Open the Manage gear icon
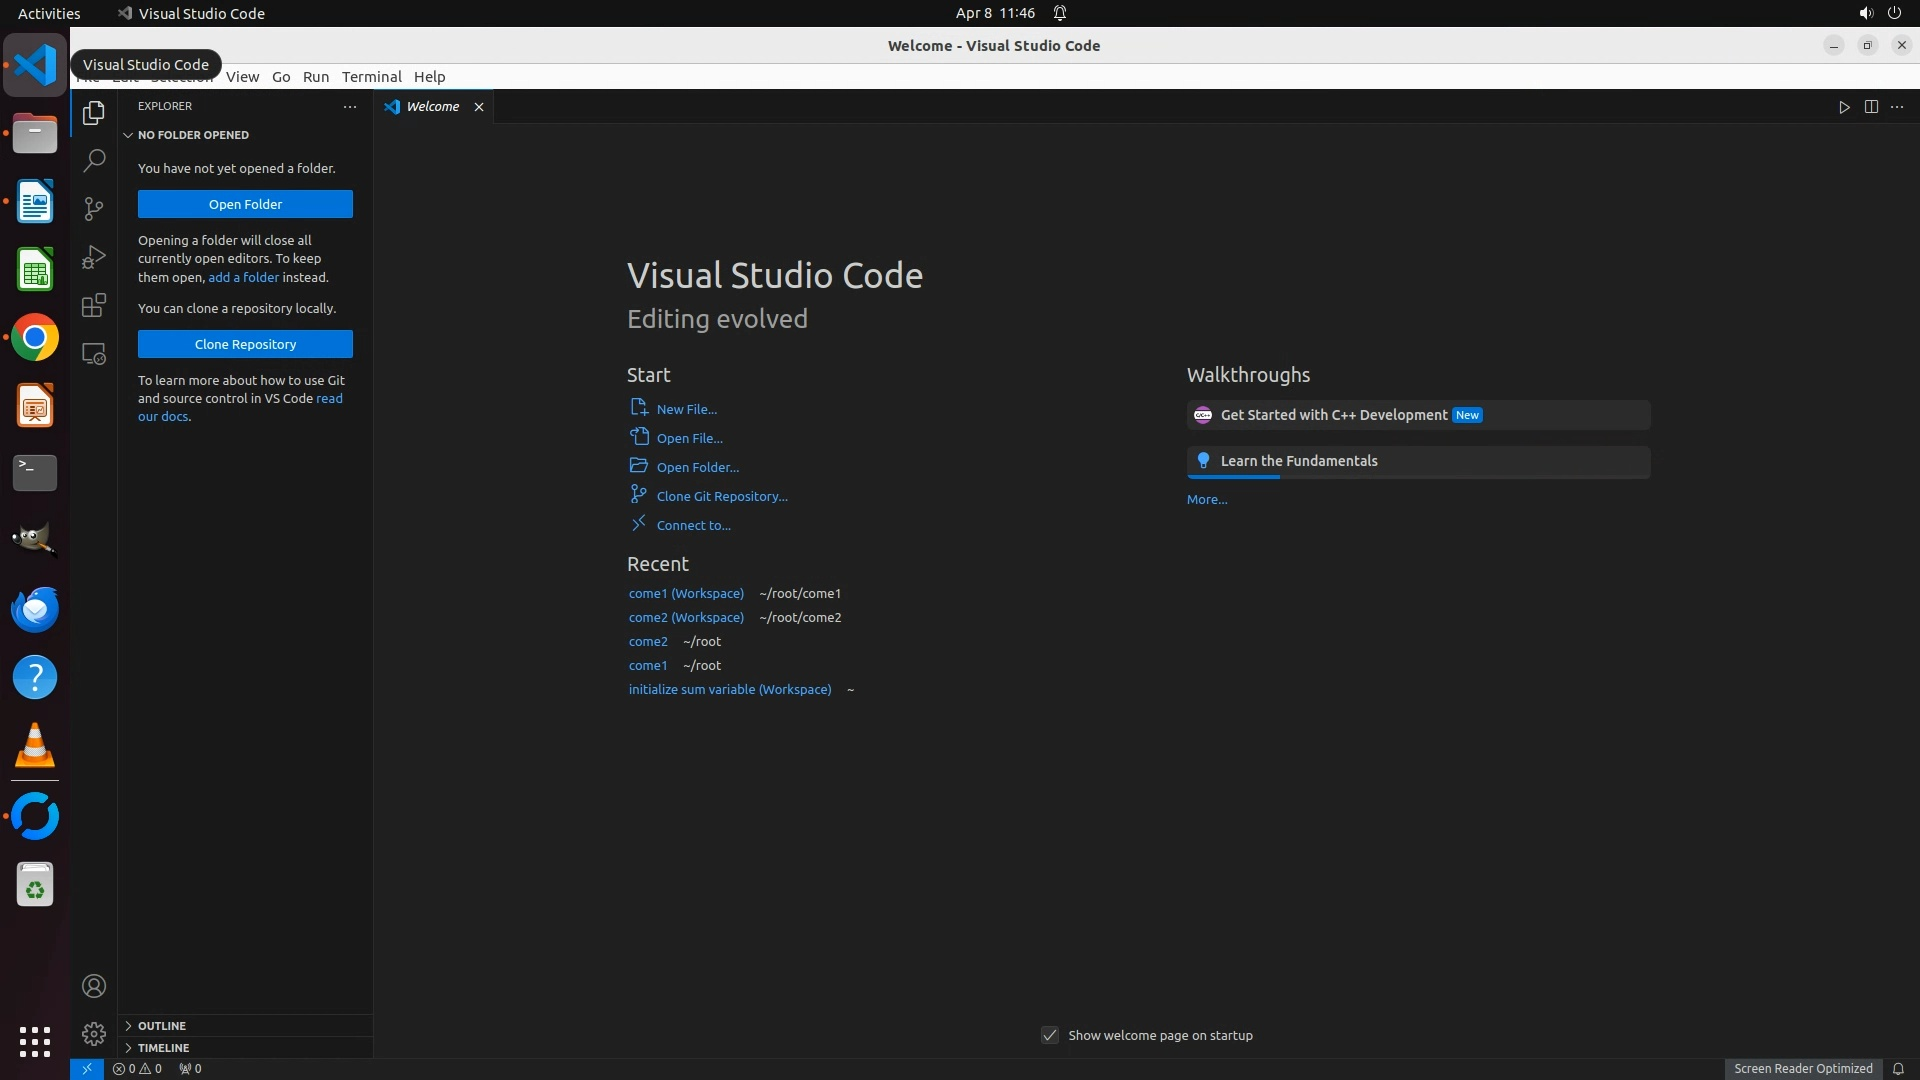 pyautogui.click(x=94, y=1033)
